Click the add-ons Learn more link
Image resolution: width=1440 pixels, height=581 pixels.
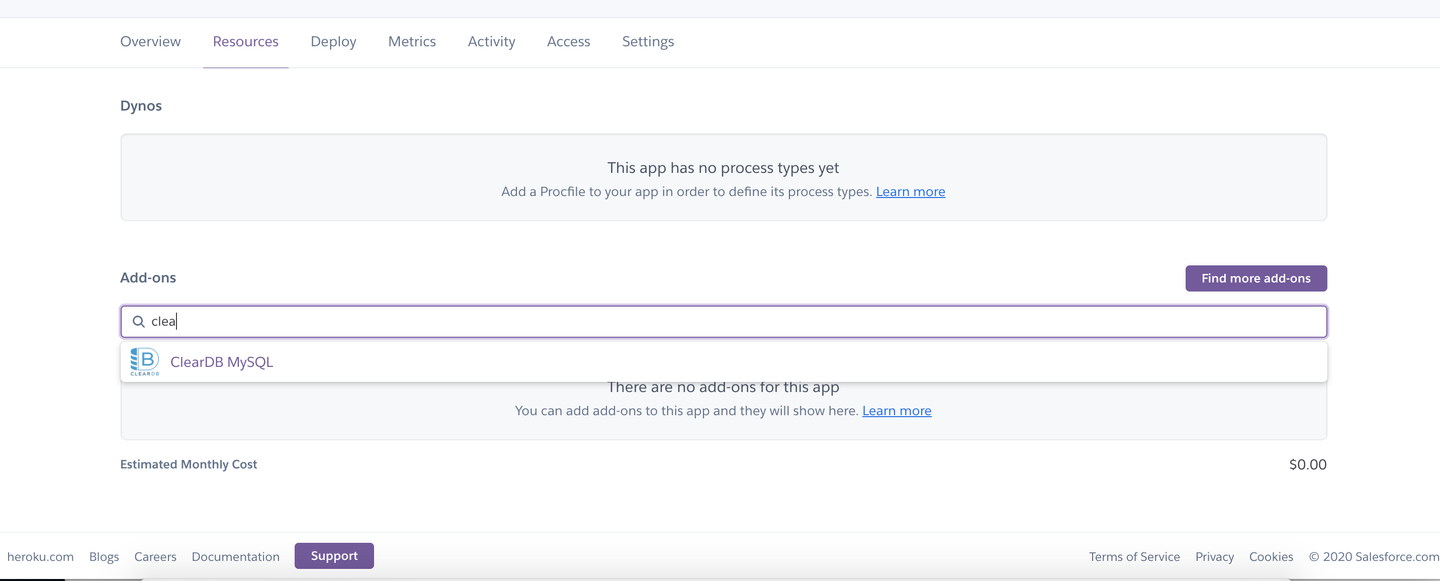tap(896, 411)
